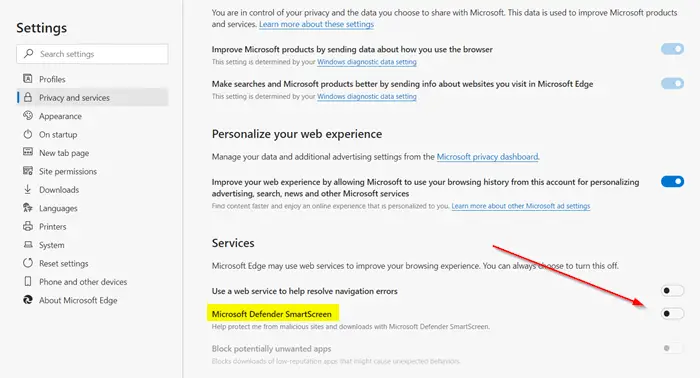Toggle the Improve Microsoft products switch
Viewport: 700px width, 378px height.
(x=672, y=49)
